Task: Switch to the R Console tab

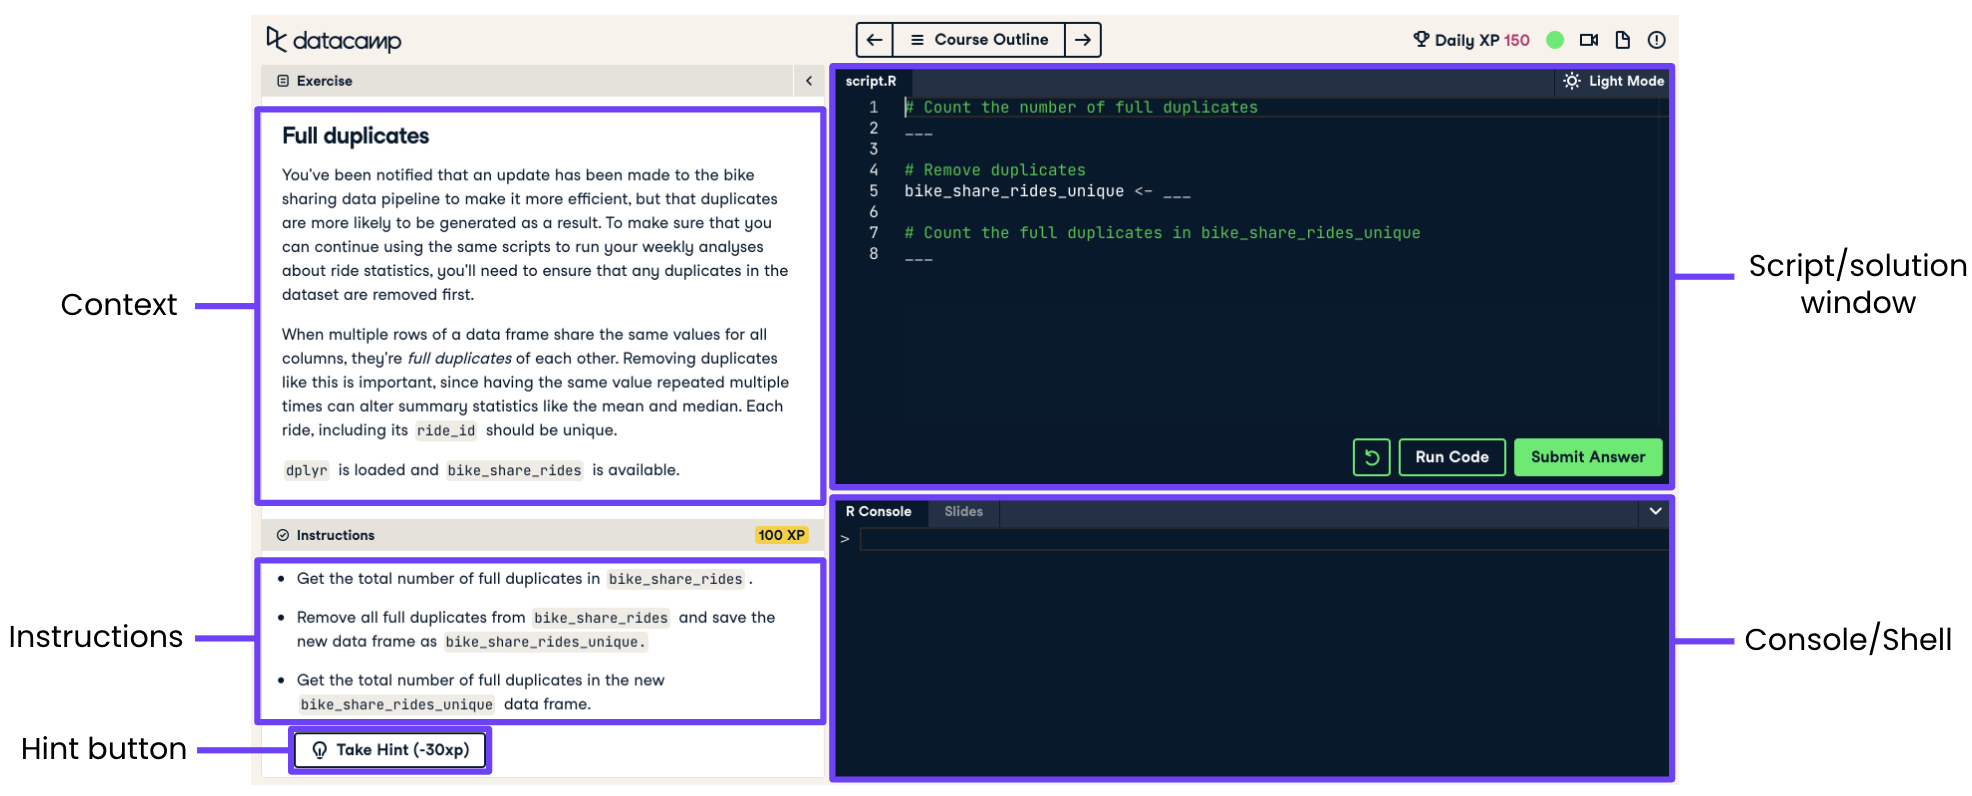Action: pos(878,512)
